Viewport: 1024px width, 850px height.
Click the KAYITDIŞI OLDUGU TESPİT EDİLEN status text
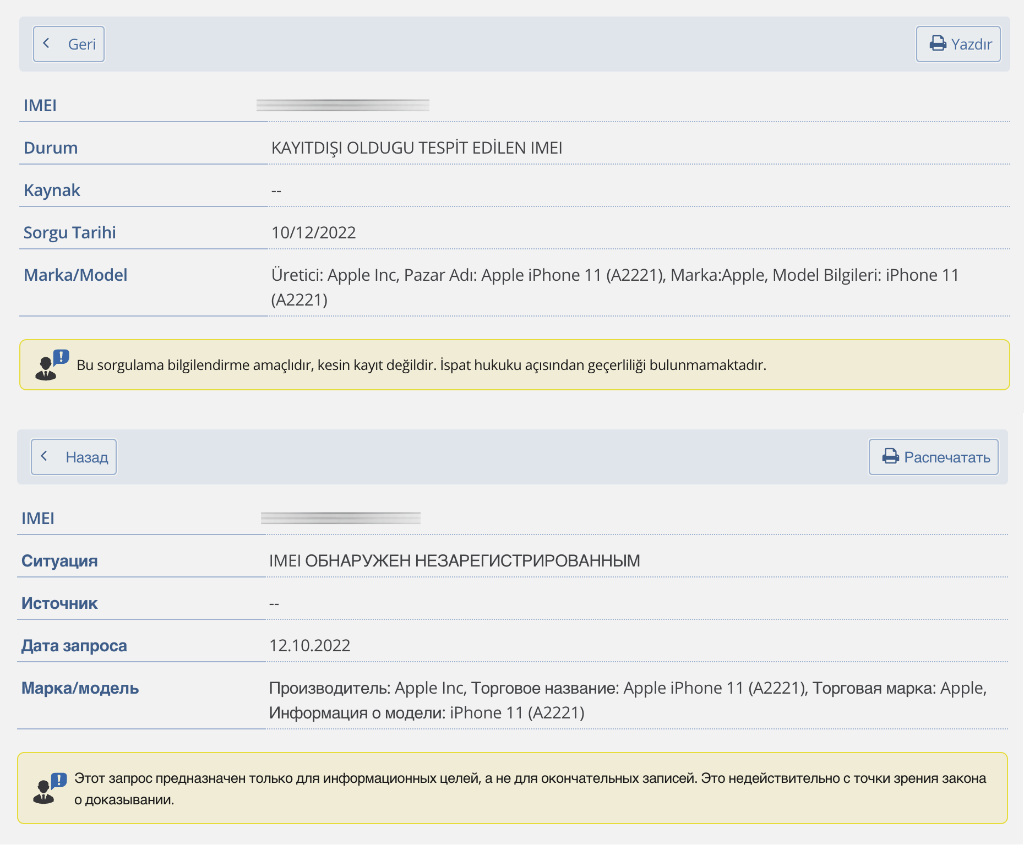tap(417, 148)
